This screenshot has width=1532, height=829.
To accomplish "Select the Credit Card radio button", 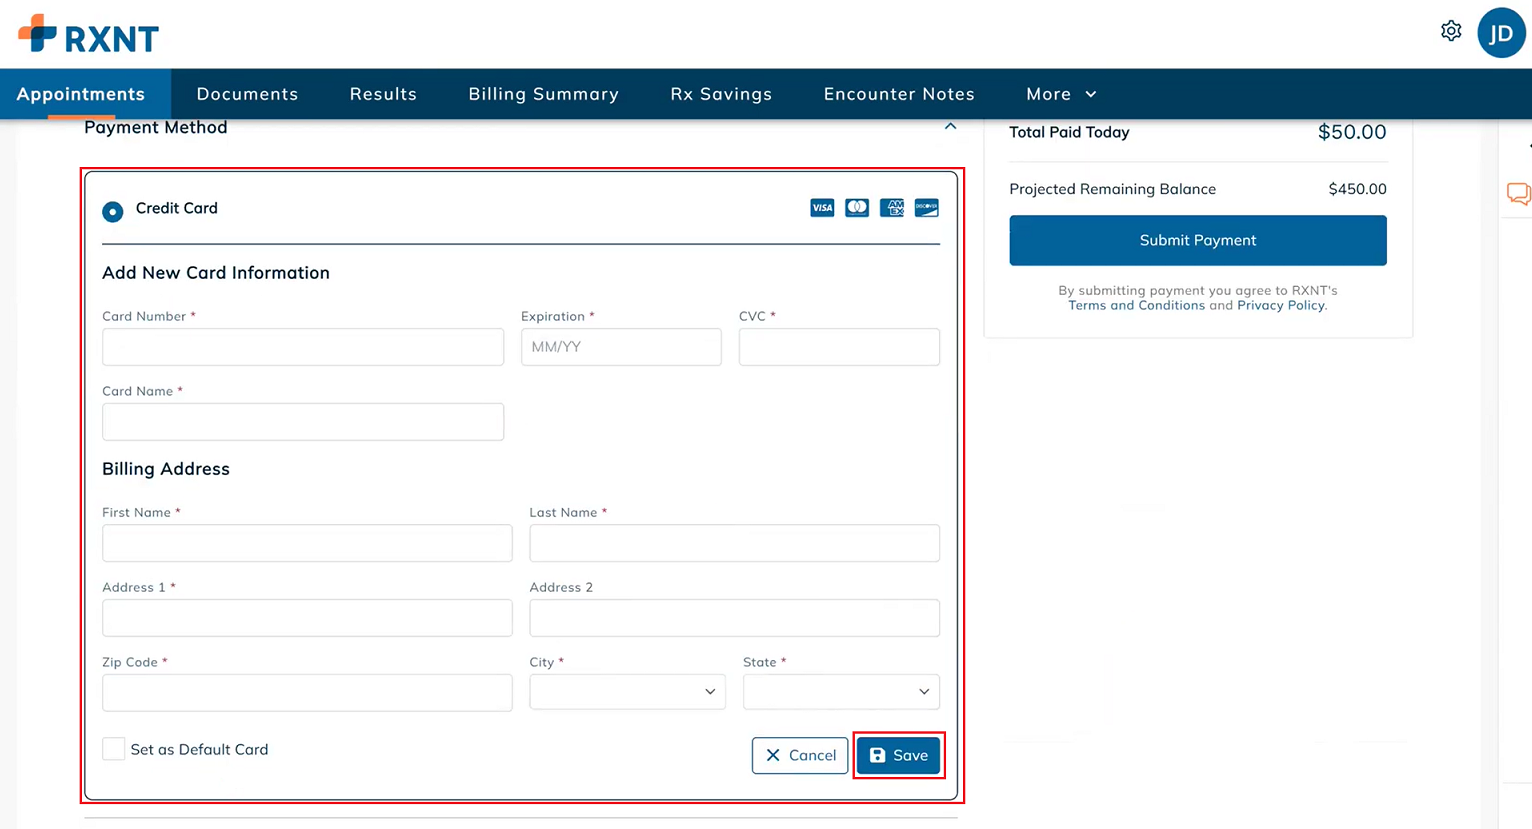I will 113,211.
